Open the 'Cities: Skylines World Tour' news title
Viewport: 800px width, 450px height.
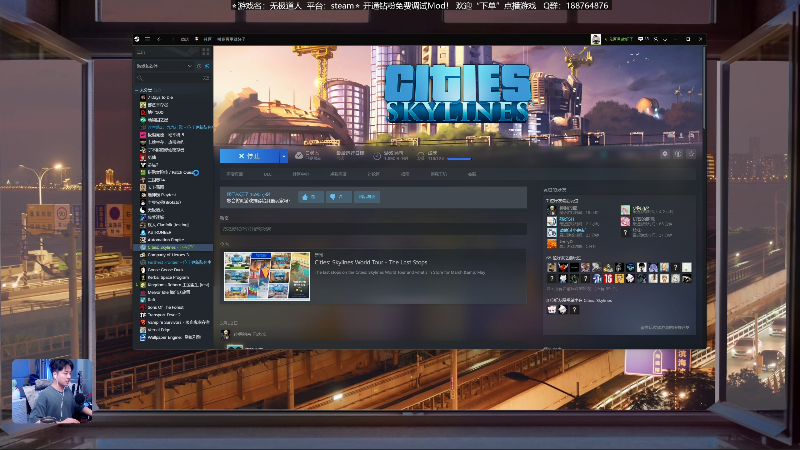click(x=371, y=262)
